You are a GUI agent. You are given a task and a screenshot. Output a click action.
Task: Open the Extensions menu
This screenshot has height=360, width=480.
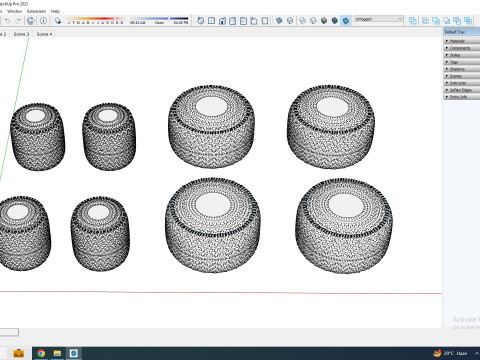[36, 11]
